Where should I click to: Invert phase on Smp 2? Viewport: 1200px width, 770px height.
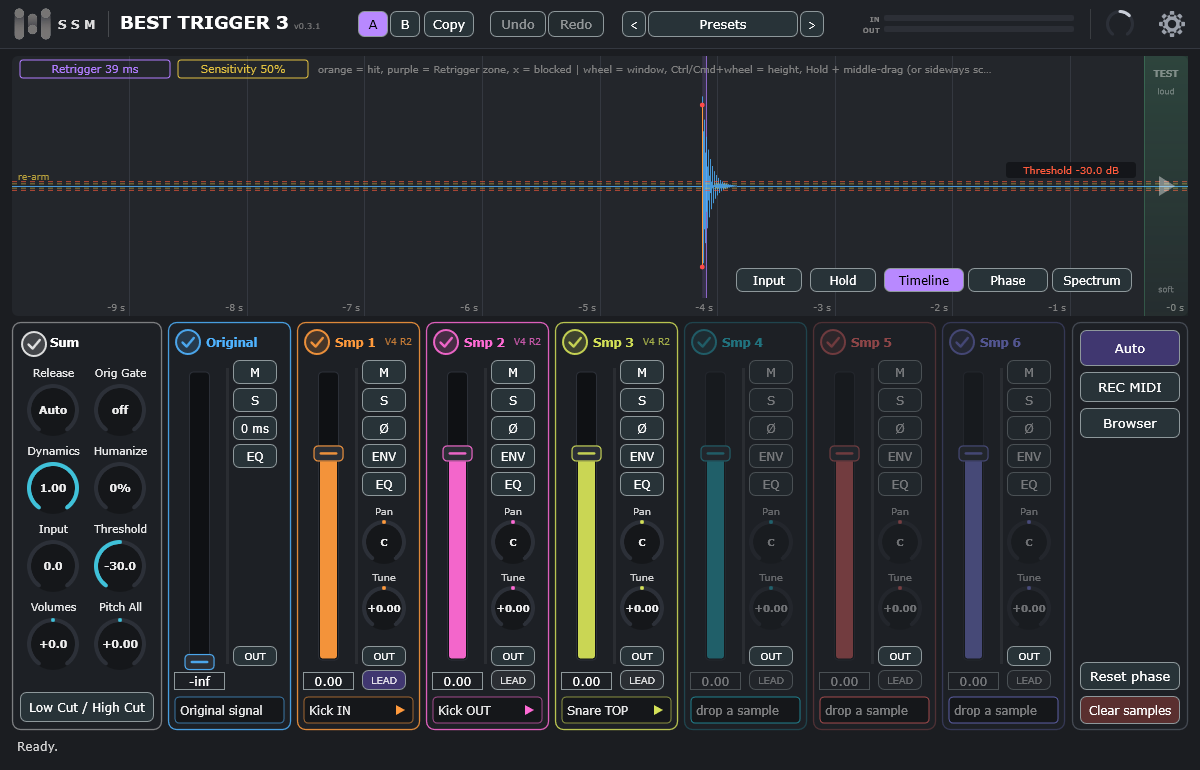(x=513, y=428)
